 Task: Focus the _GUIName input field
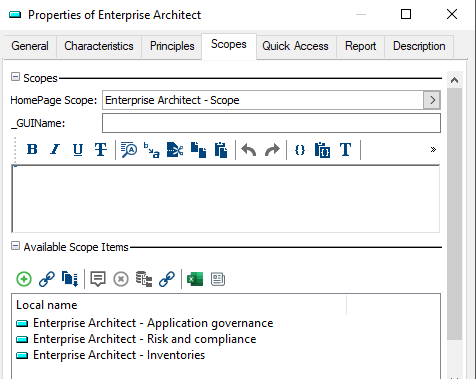click(271, 123)
